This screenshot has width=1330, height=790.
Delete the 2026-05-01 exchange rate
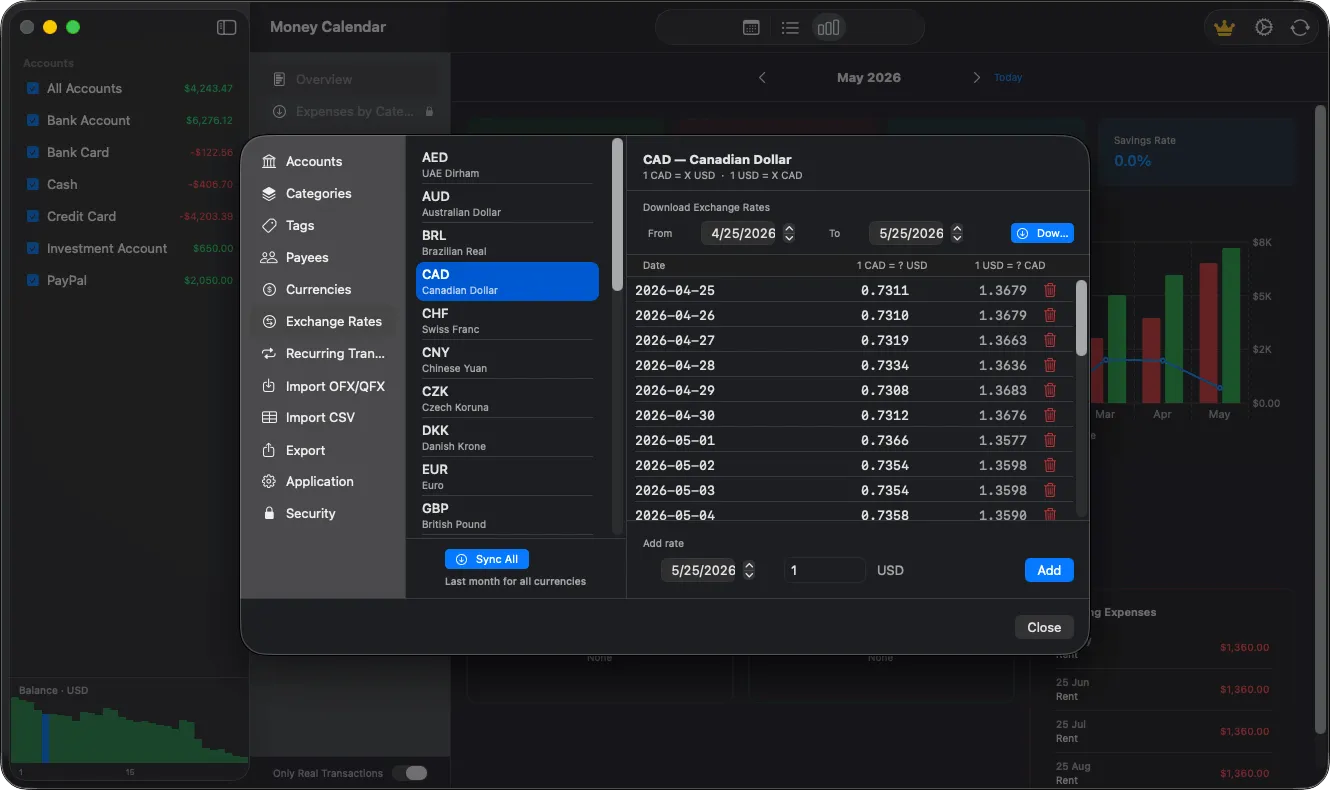tap(1050, 440)
